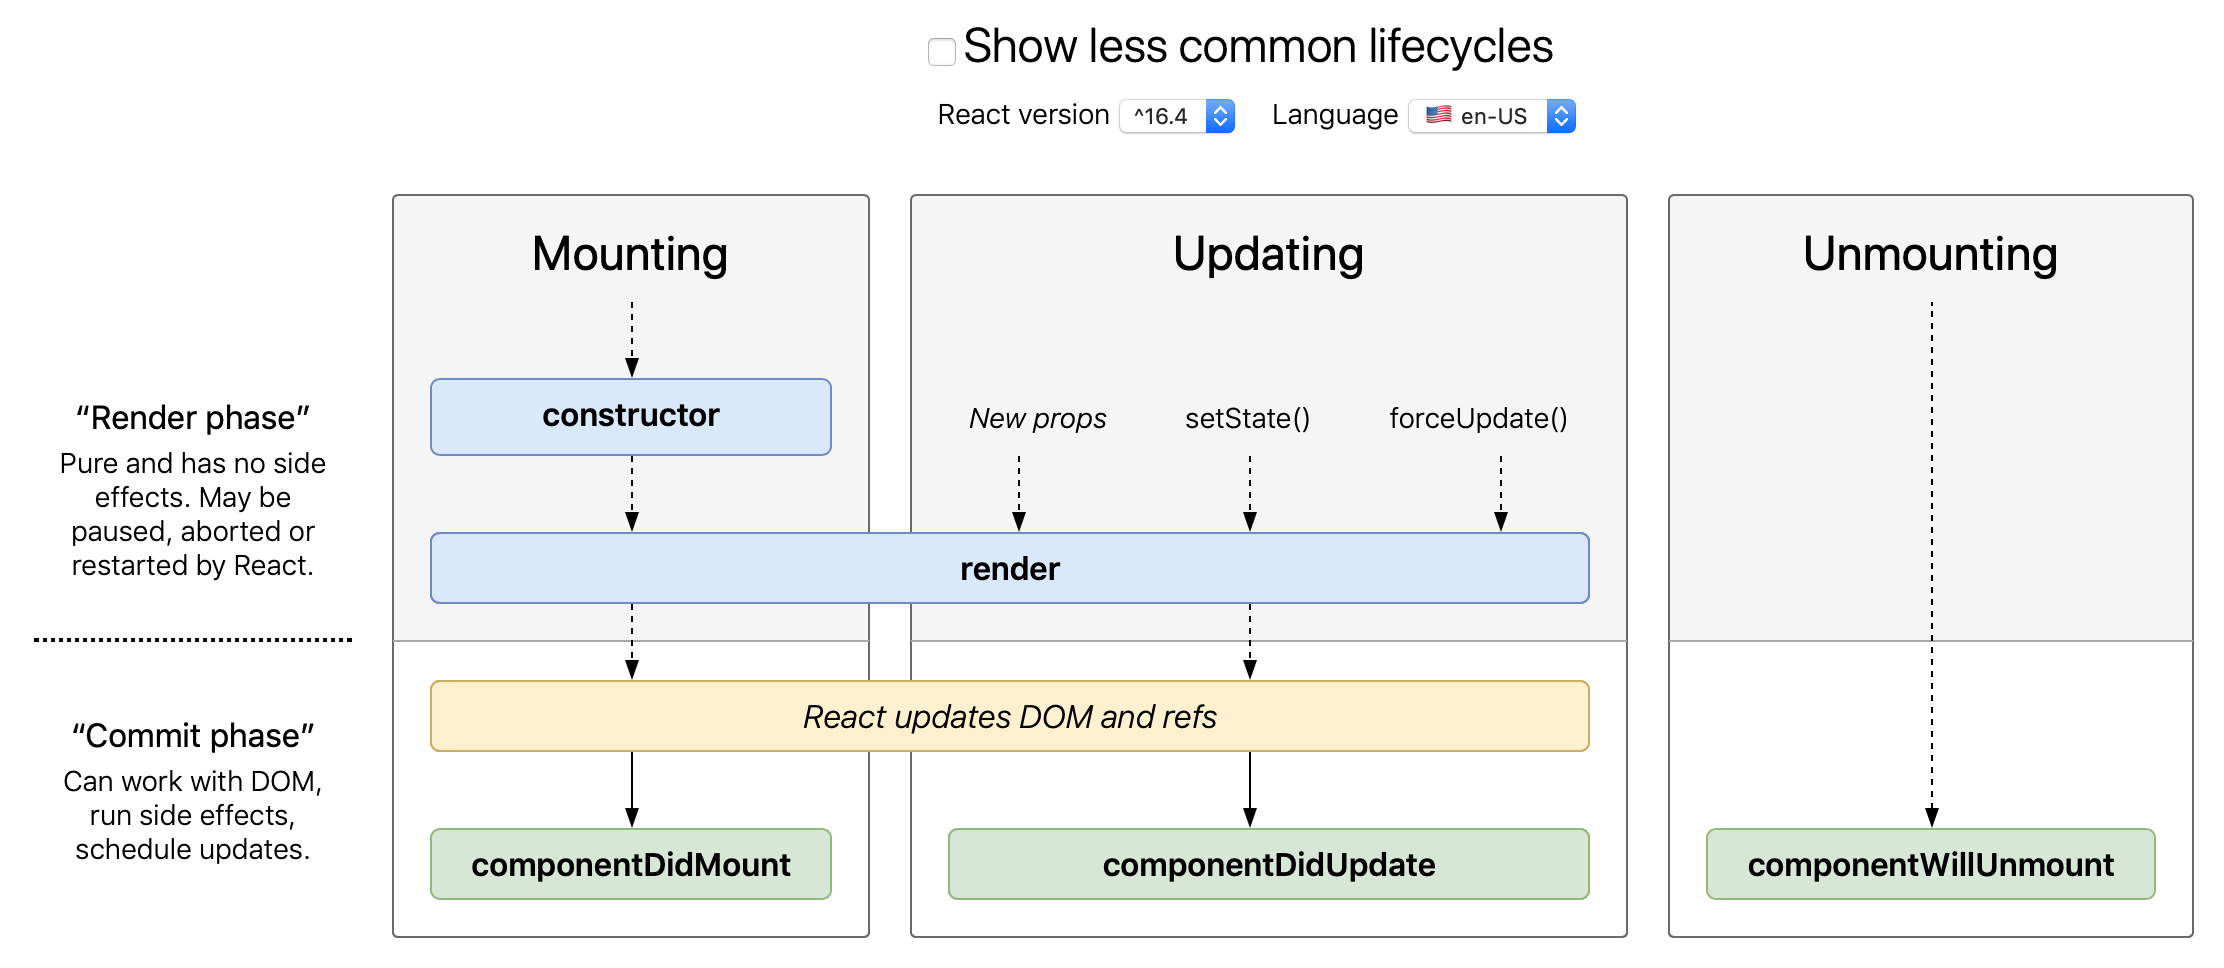Click the up-down arrows on React version selector

pyautogui.click(x=1219, y=115)
